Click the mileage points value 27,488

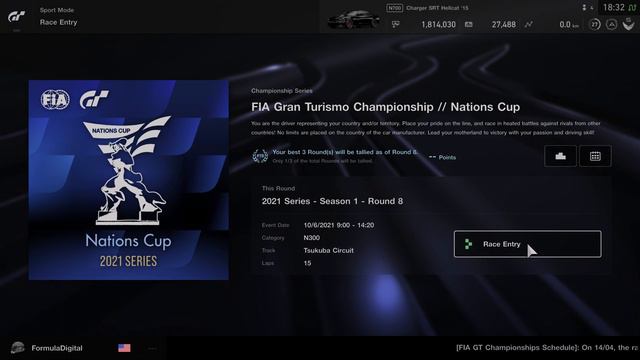pos(504,24)
